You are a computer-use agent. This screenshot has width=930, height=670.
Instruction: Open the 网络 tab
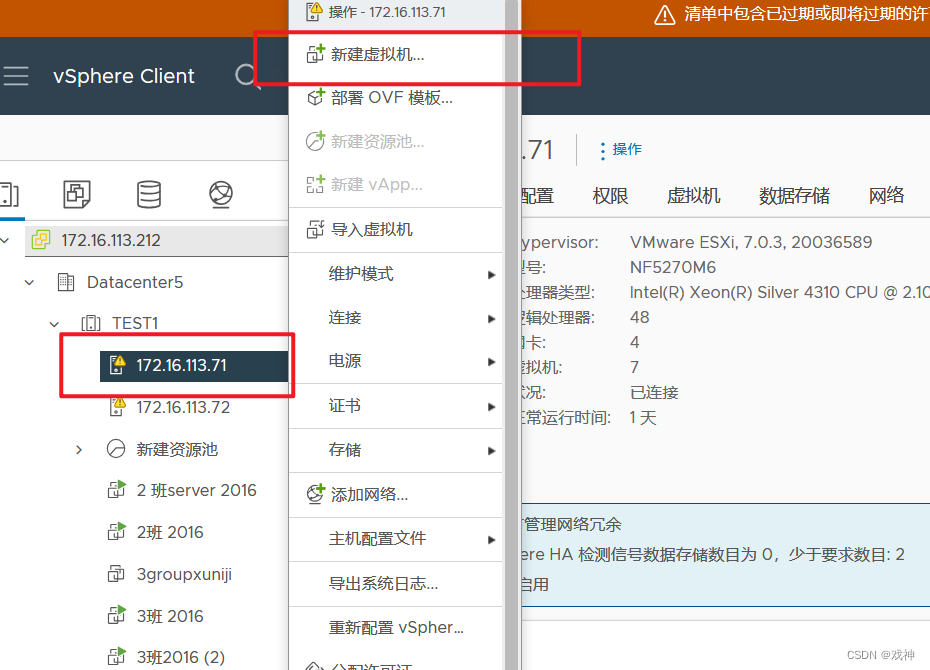point(887,196)
